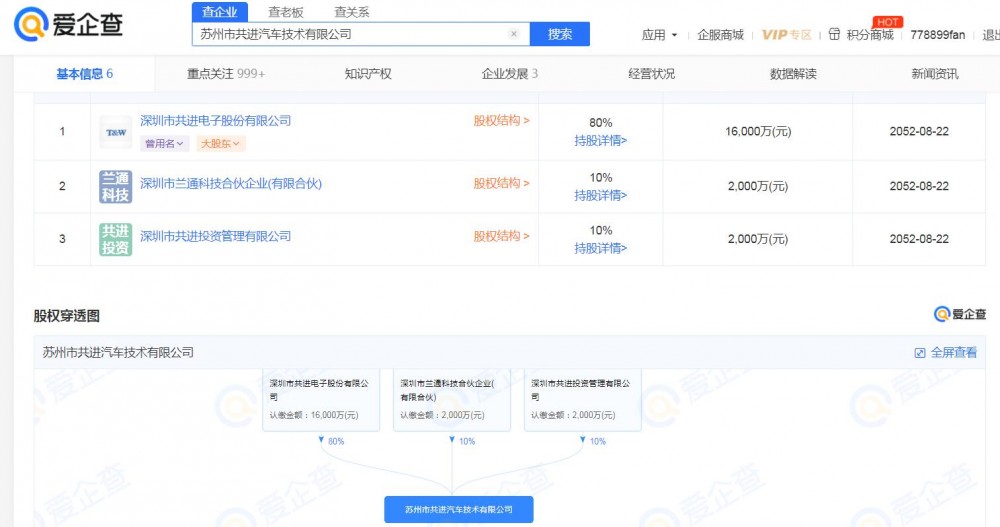
Task: Select 深圳市共进投资管理有限公司 node in chart
Action: (x=582, y=399)
